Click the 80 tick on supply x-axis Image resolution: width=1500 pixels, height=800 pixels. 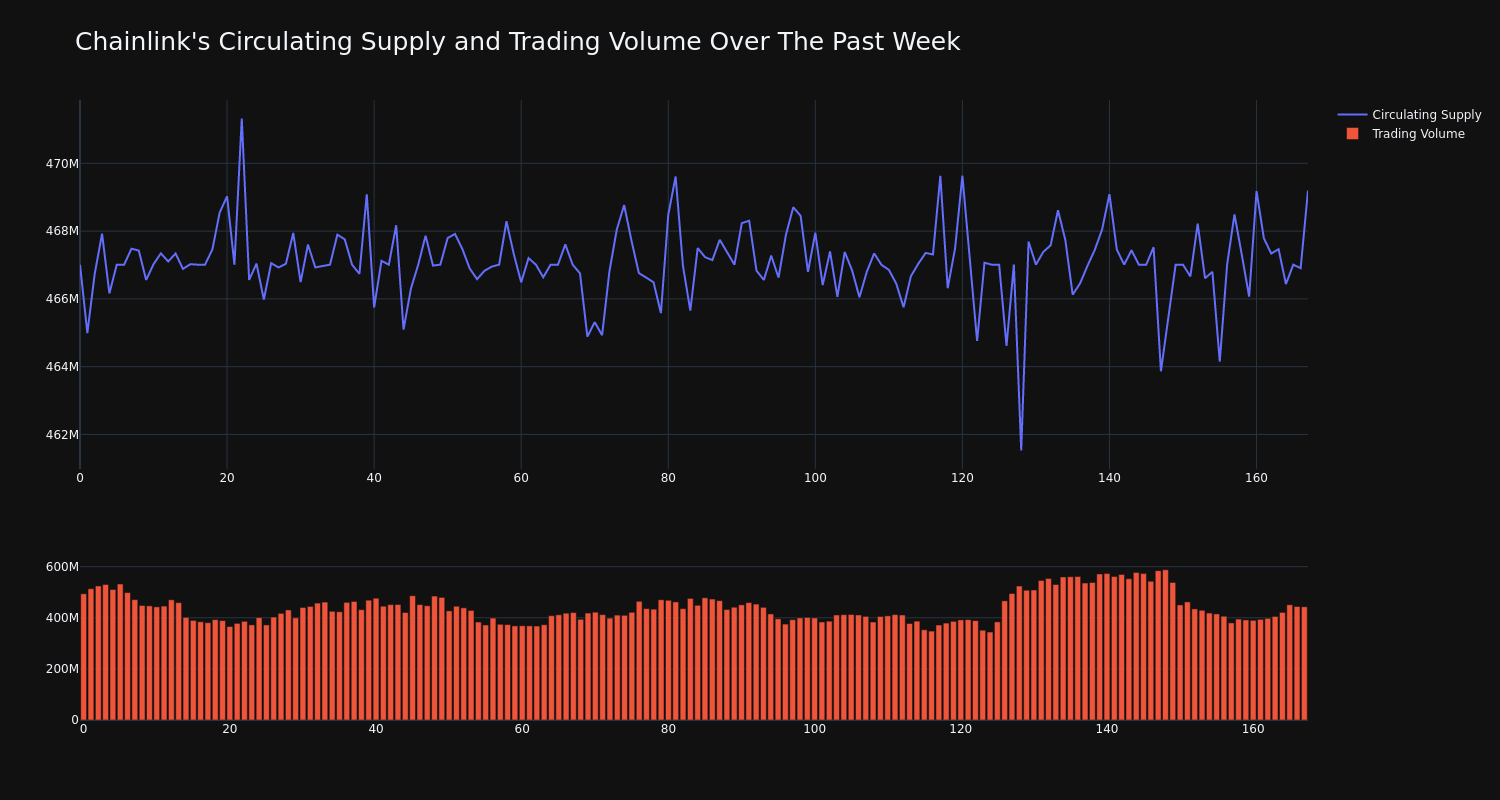point(668,478)
